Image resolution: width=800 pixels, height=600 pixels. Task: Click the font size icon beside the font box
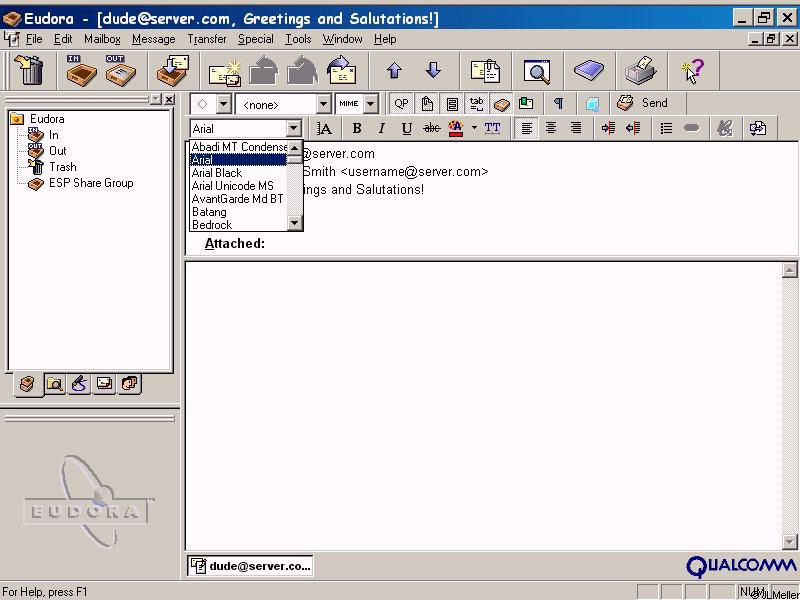(324, 129)
